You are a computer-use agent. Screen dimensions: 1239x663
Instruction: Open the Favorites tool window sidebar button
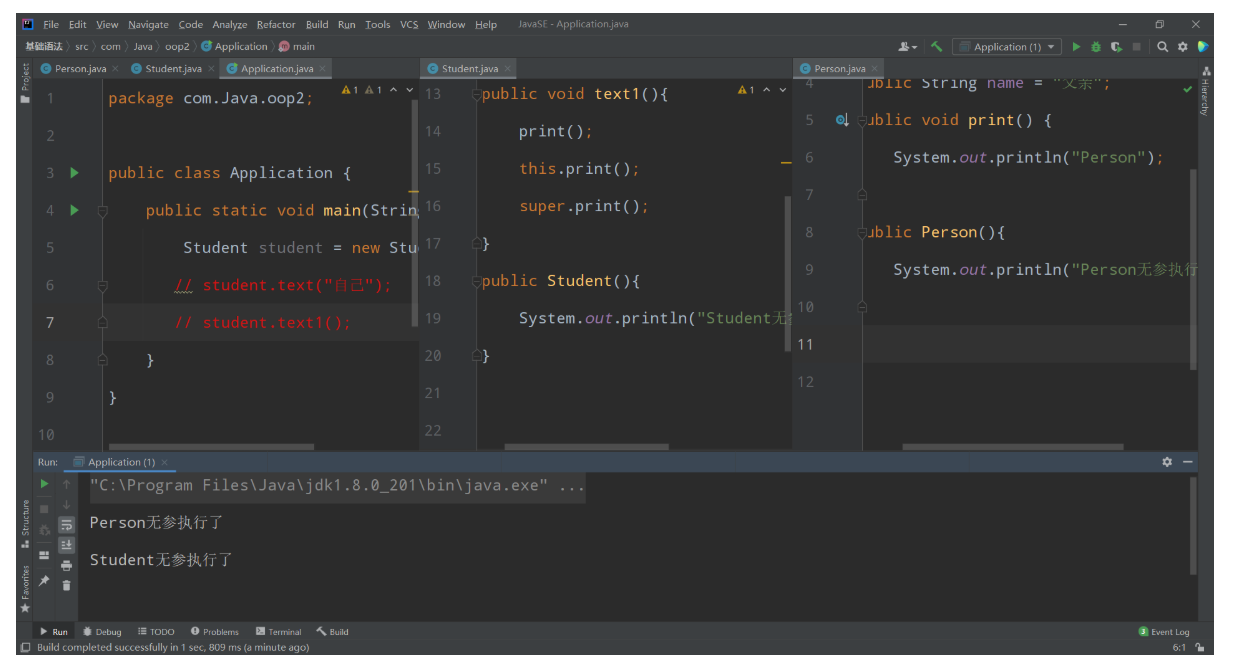click(x=25, y=590)
